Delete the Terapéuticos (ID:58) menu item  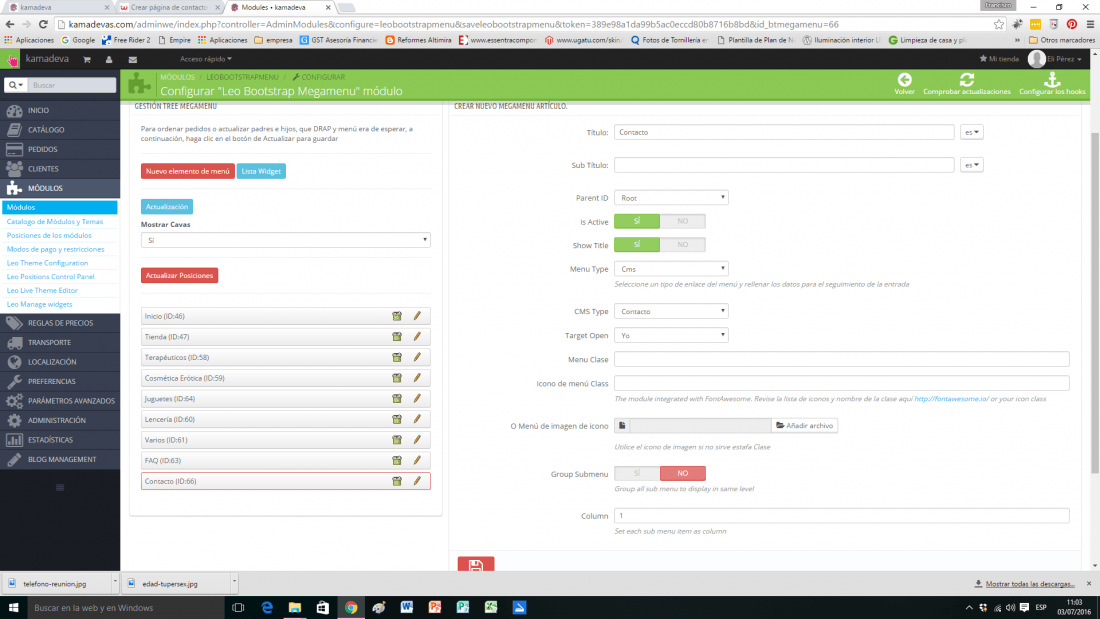point(397,357)
